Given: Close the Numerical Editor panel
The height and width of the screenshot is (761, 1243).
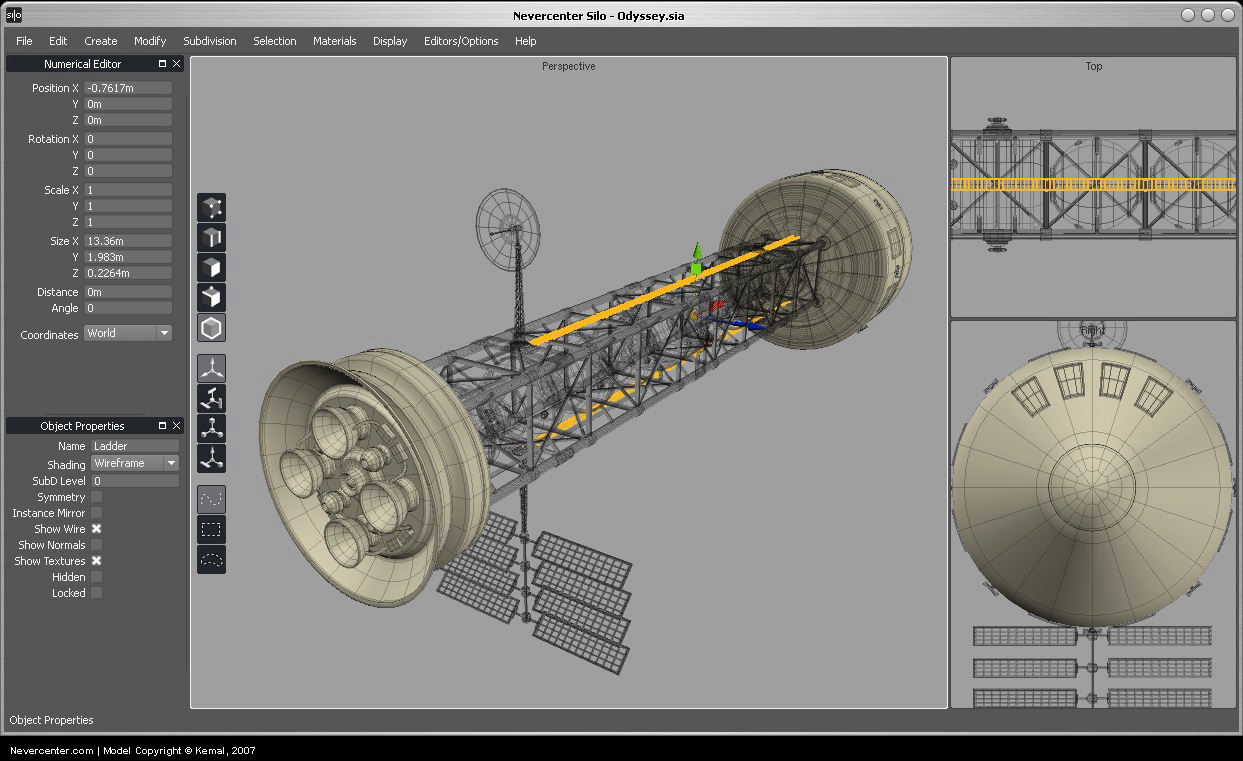Looking at the screenshot, I should click(177, 64).
